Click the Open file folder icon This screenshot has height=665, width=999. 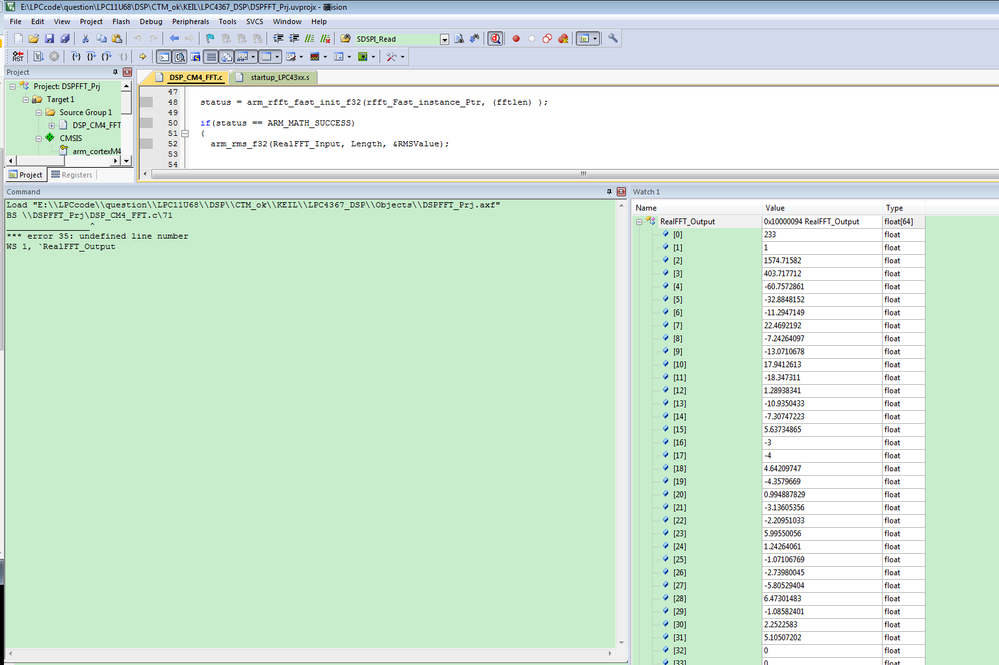point(33,39)
